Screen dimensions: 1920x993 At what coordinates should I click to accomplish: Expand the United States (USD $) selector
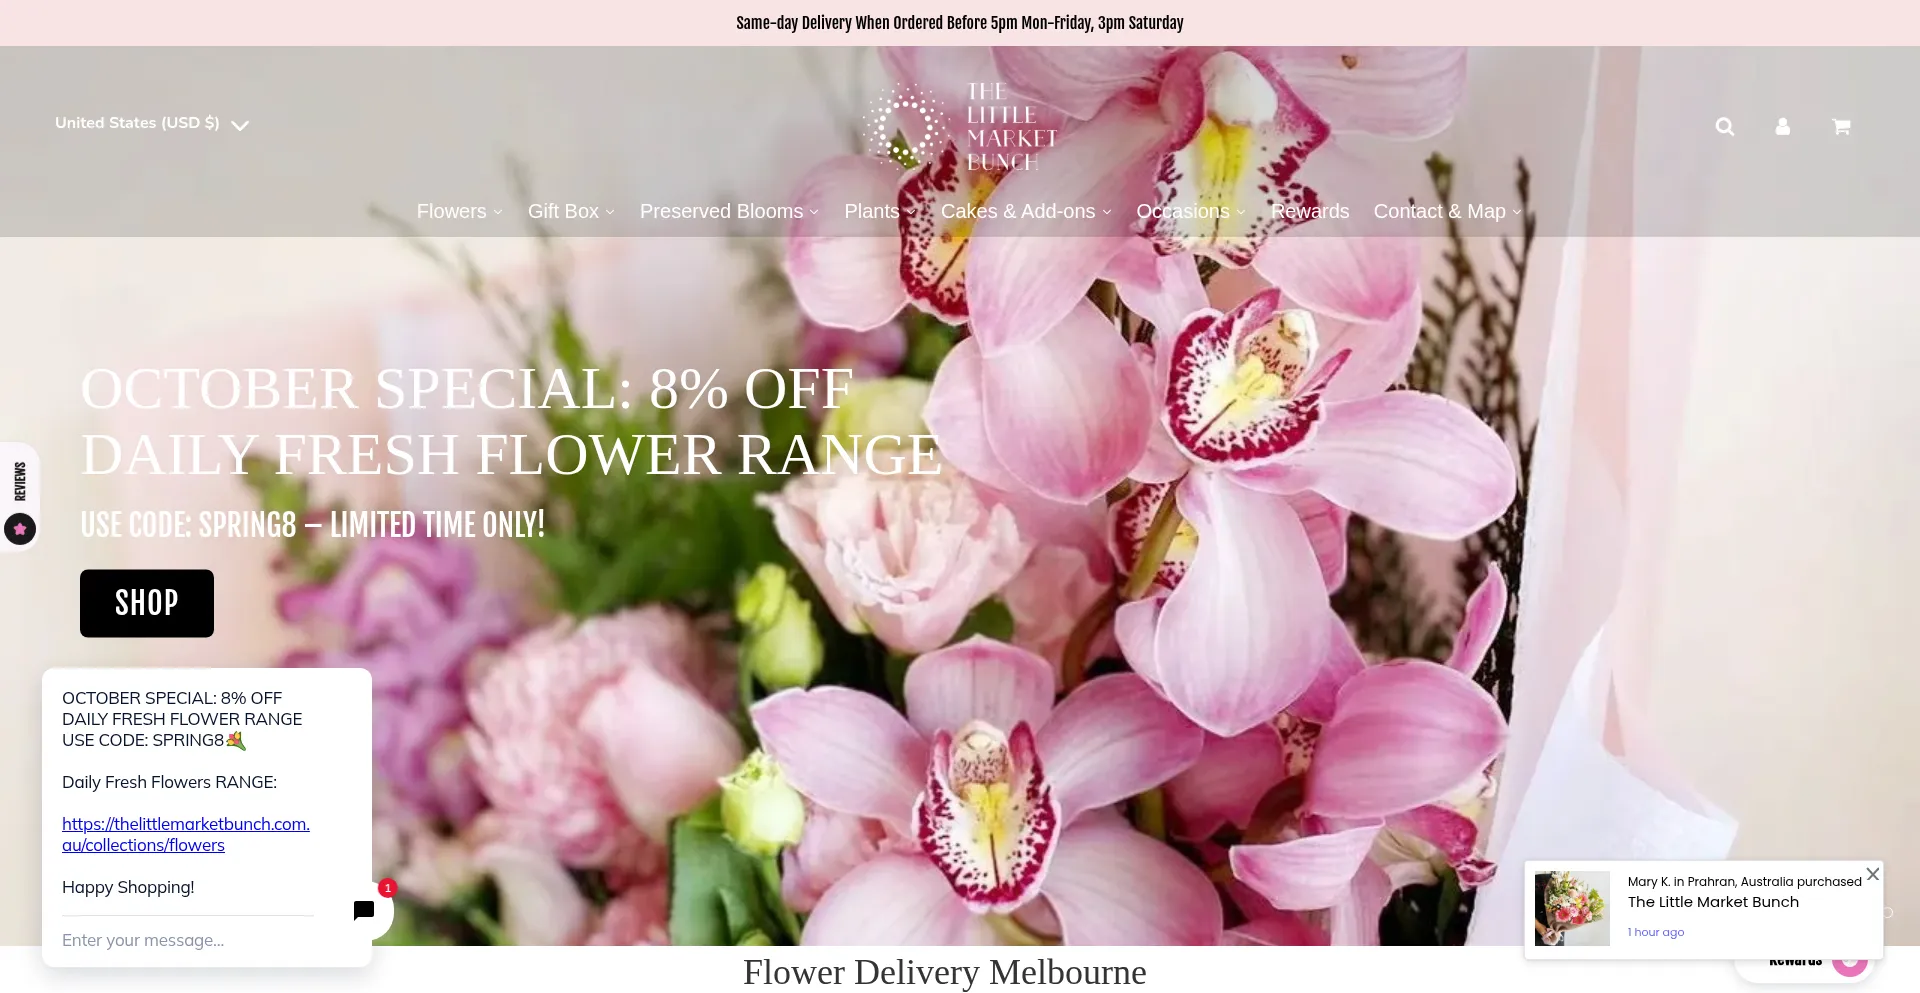click(x=151, y=124)
